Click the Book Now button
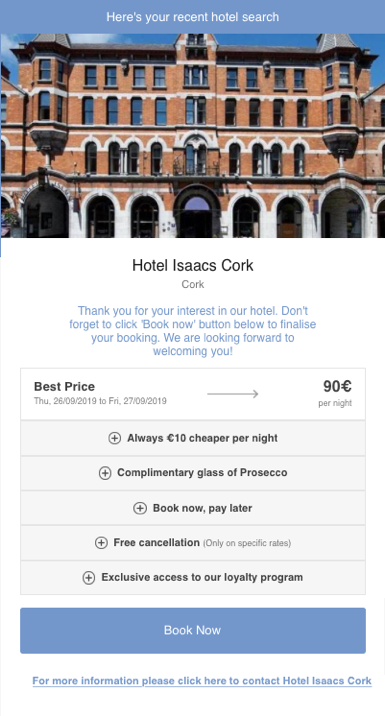This screenshot has width=385, height=716. [193, 630]
